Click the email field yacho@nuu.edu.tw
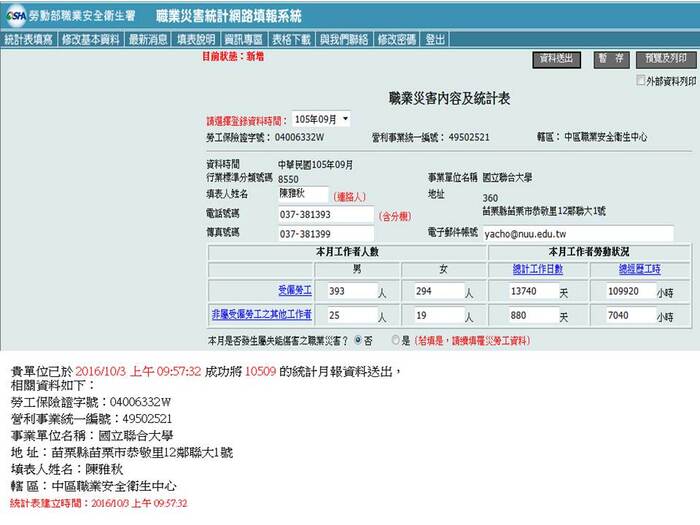The width and height of the screenshot is (700, 525). click(578, 233)
